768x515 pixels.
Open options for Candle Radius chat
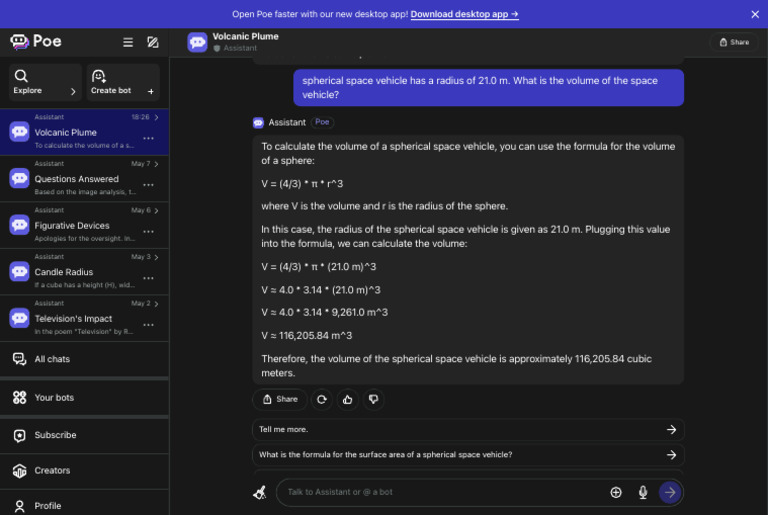click(148, 278)
